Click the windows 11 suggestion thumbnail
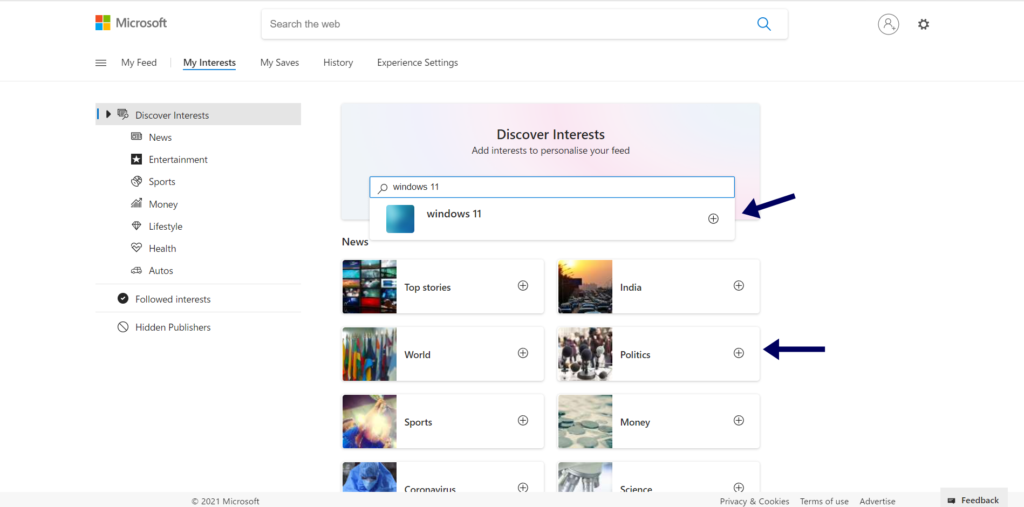The width and height of the screenshot is (1024, 507). (x=400, y=219)
